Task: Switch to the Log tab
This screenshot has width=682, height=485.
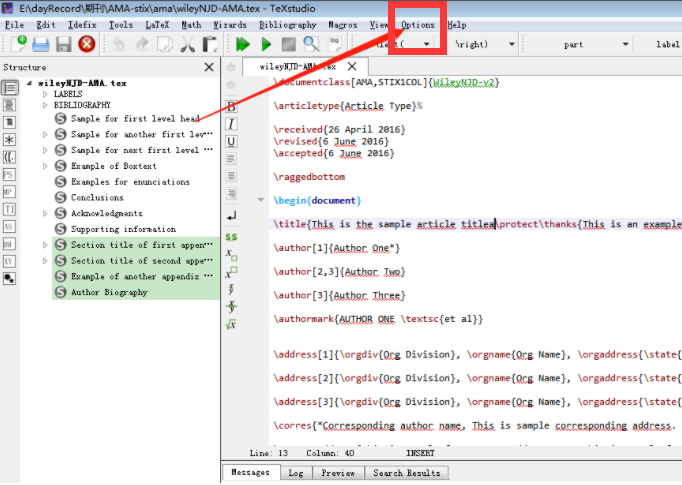Action: click(x=296, y=473)
